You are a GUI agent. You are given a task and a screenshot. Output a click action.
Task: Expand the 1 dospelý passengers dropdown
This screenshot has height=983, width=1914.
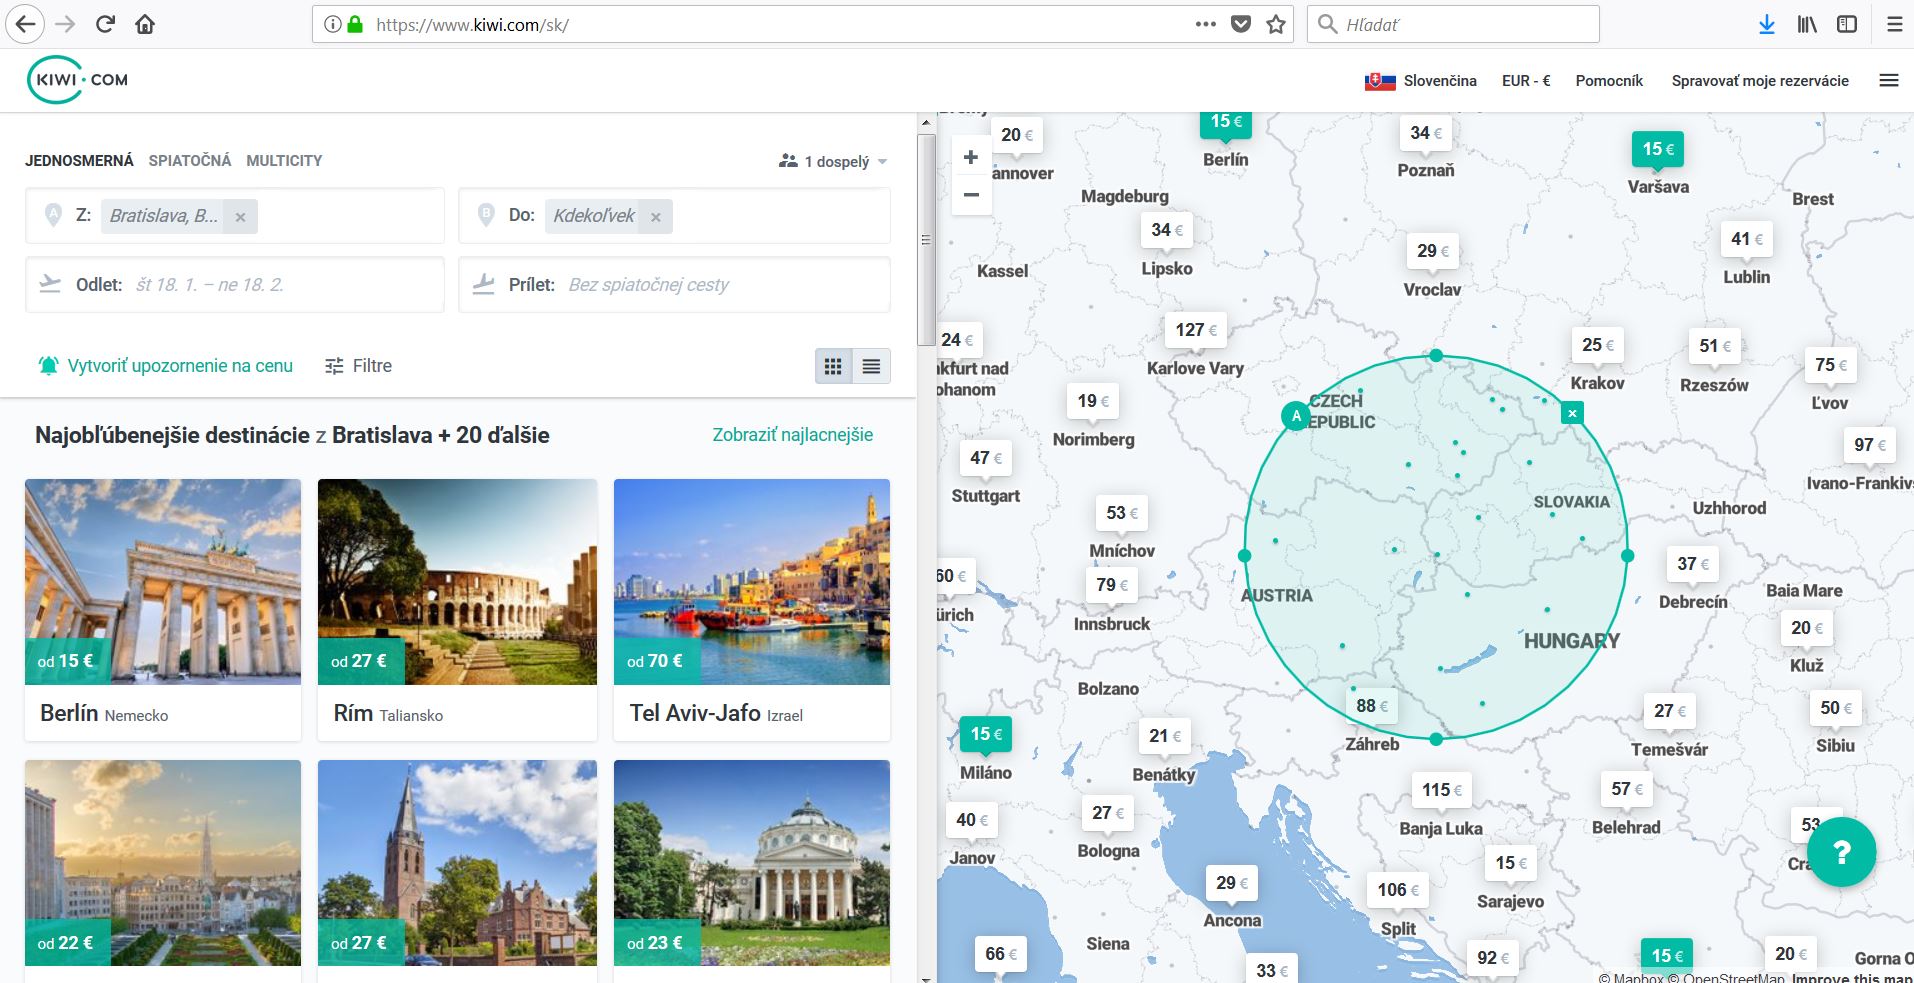click(x=833, y=161)
